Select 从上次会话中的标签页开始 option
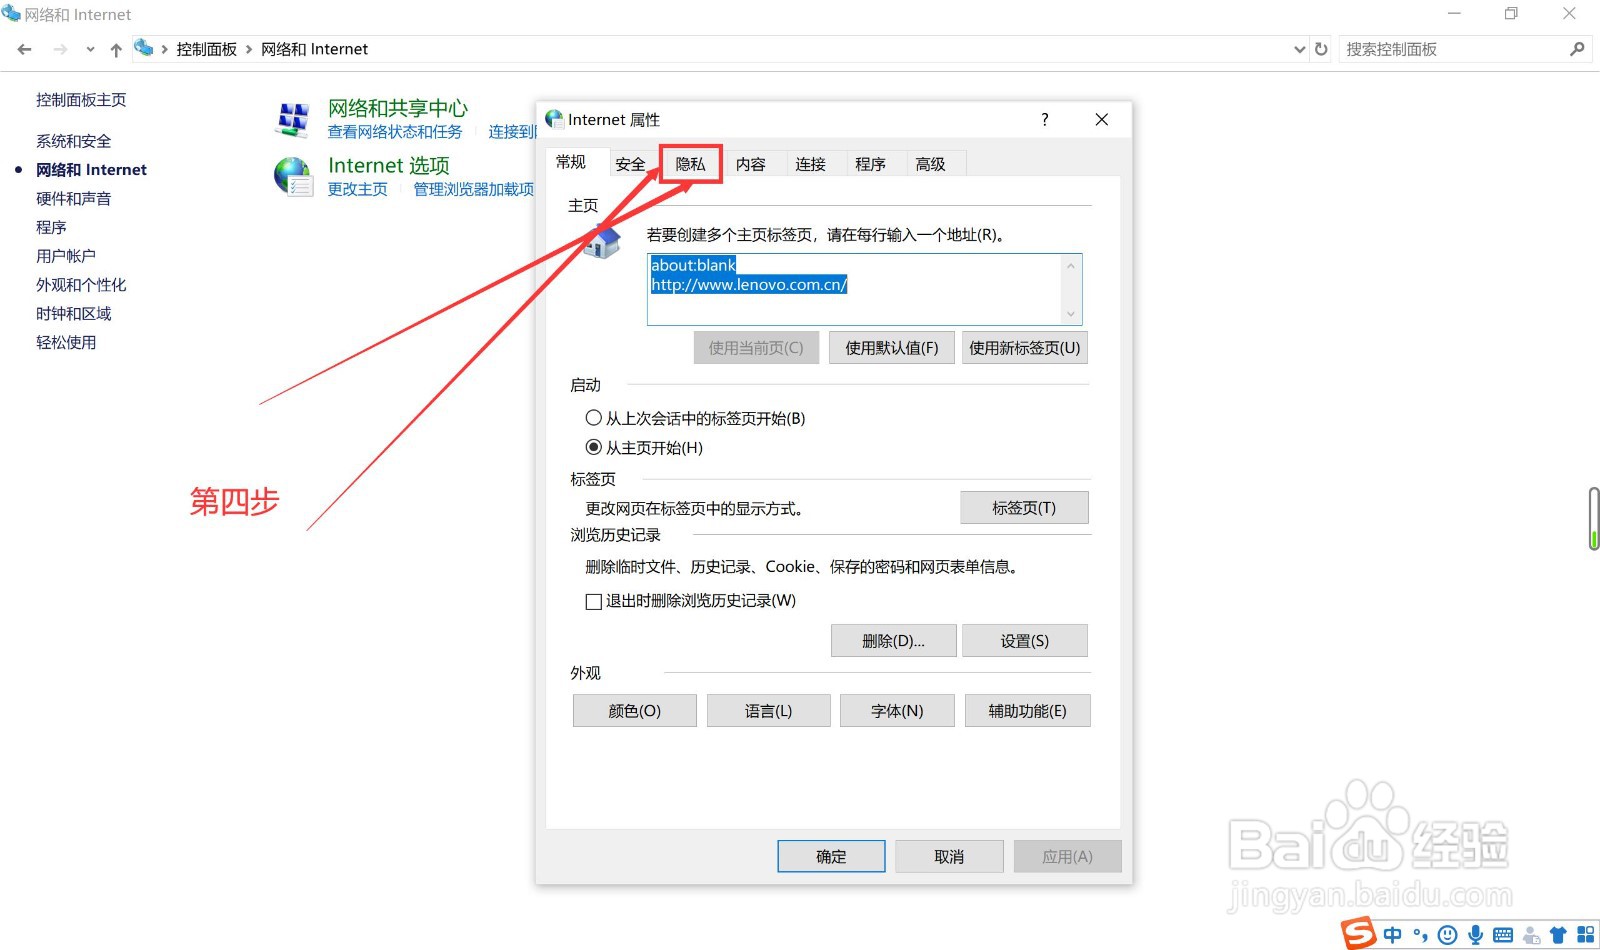 coord(594,418)
